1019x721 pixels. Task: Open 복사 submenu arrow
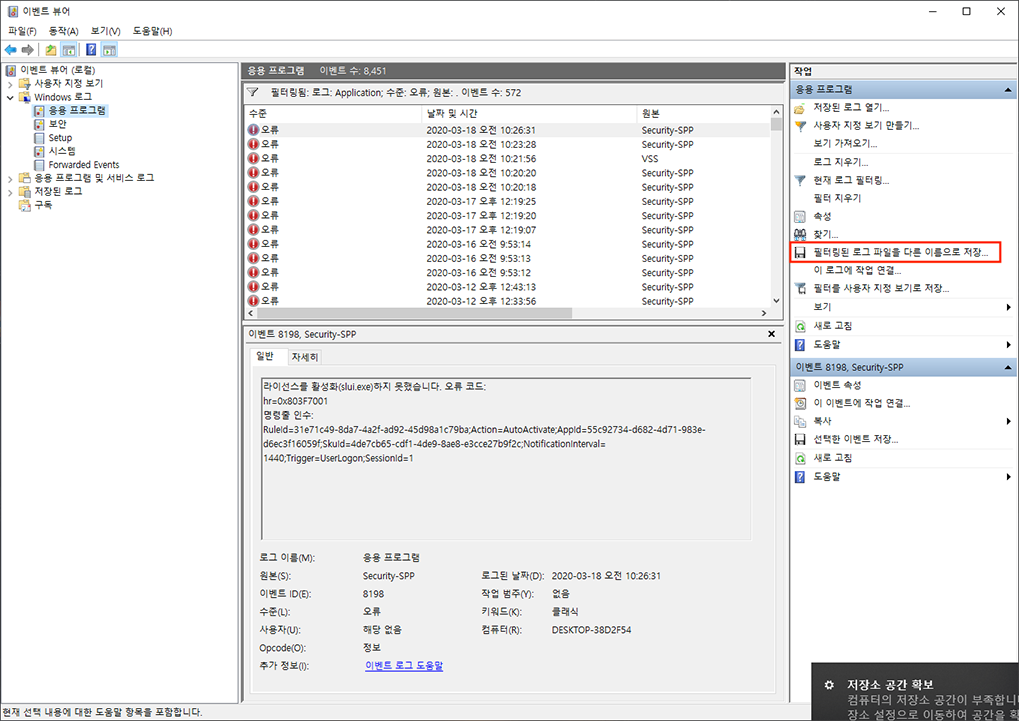pyautogui.click(x=1009, y=421)
